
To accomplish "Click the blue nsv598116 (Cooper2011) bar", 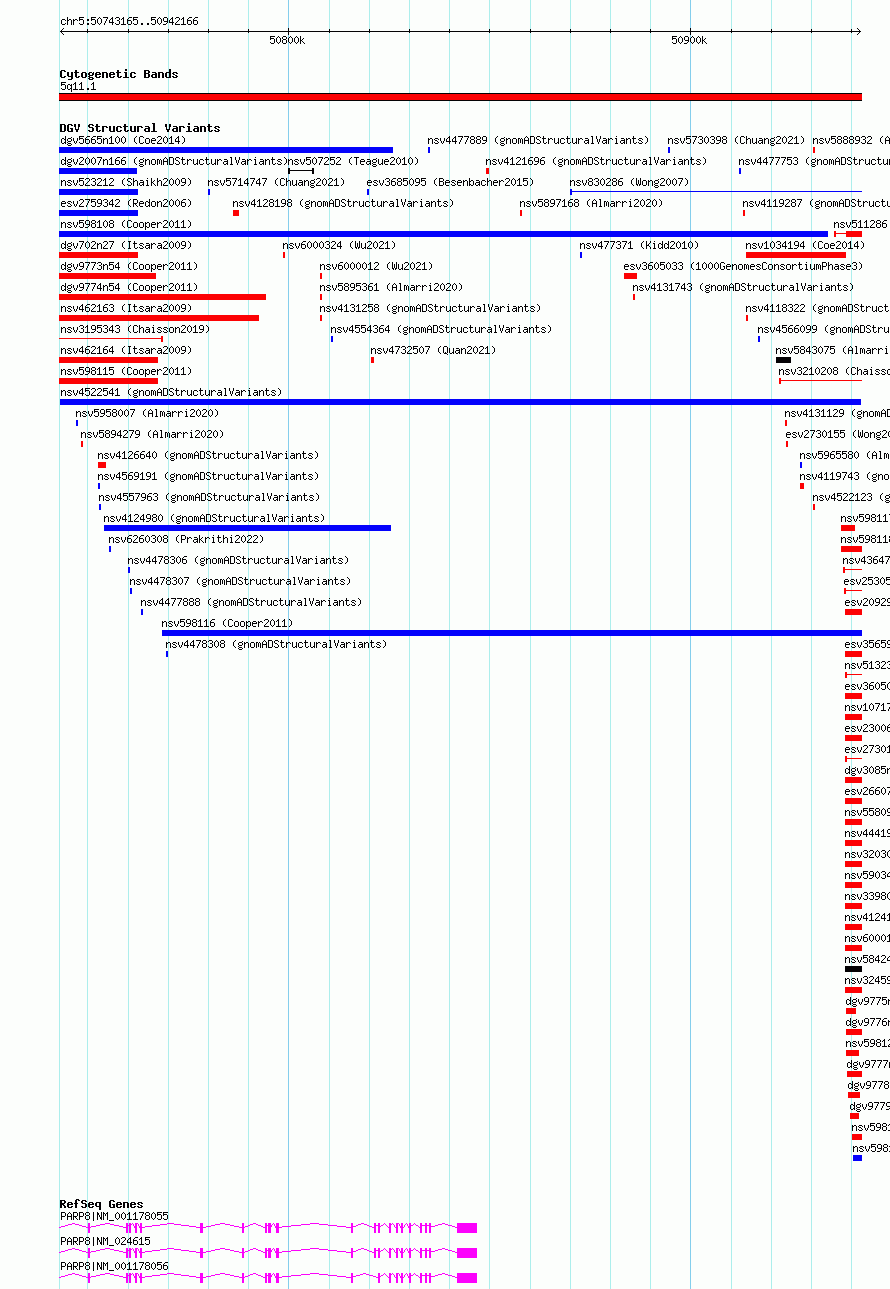I will coord(511,633).
